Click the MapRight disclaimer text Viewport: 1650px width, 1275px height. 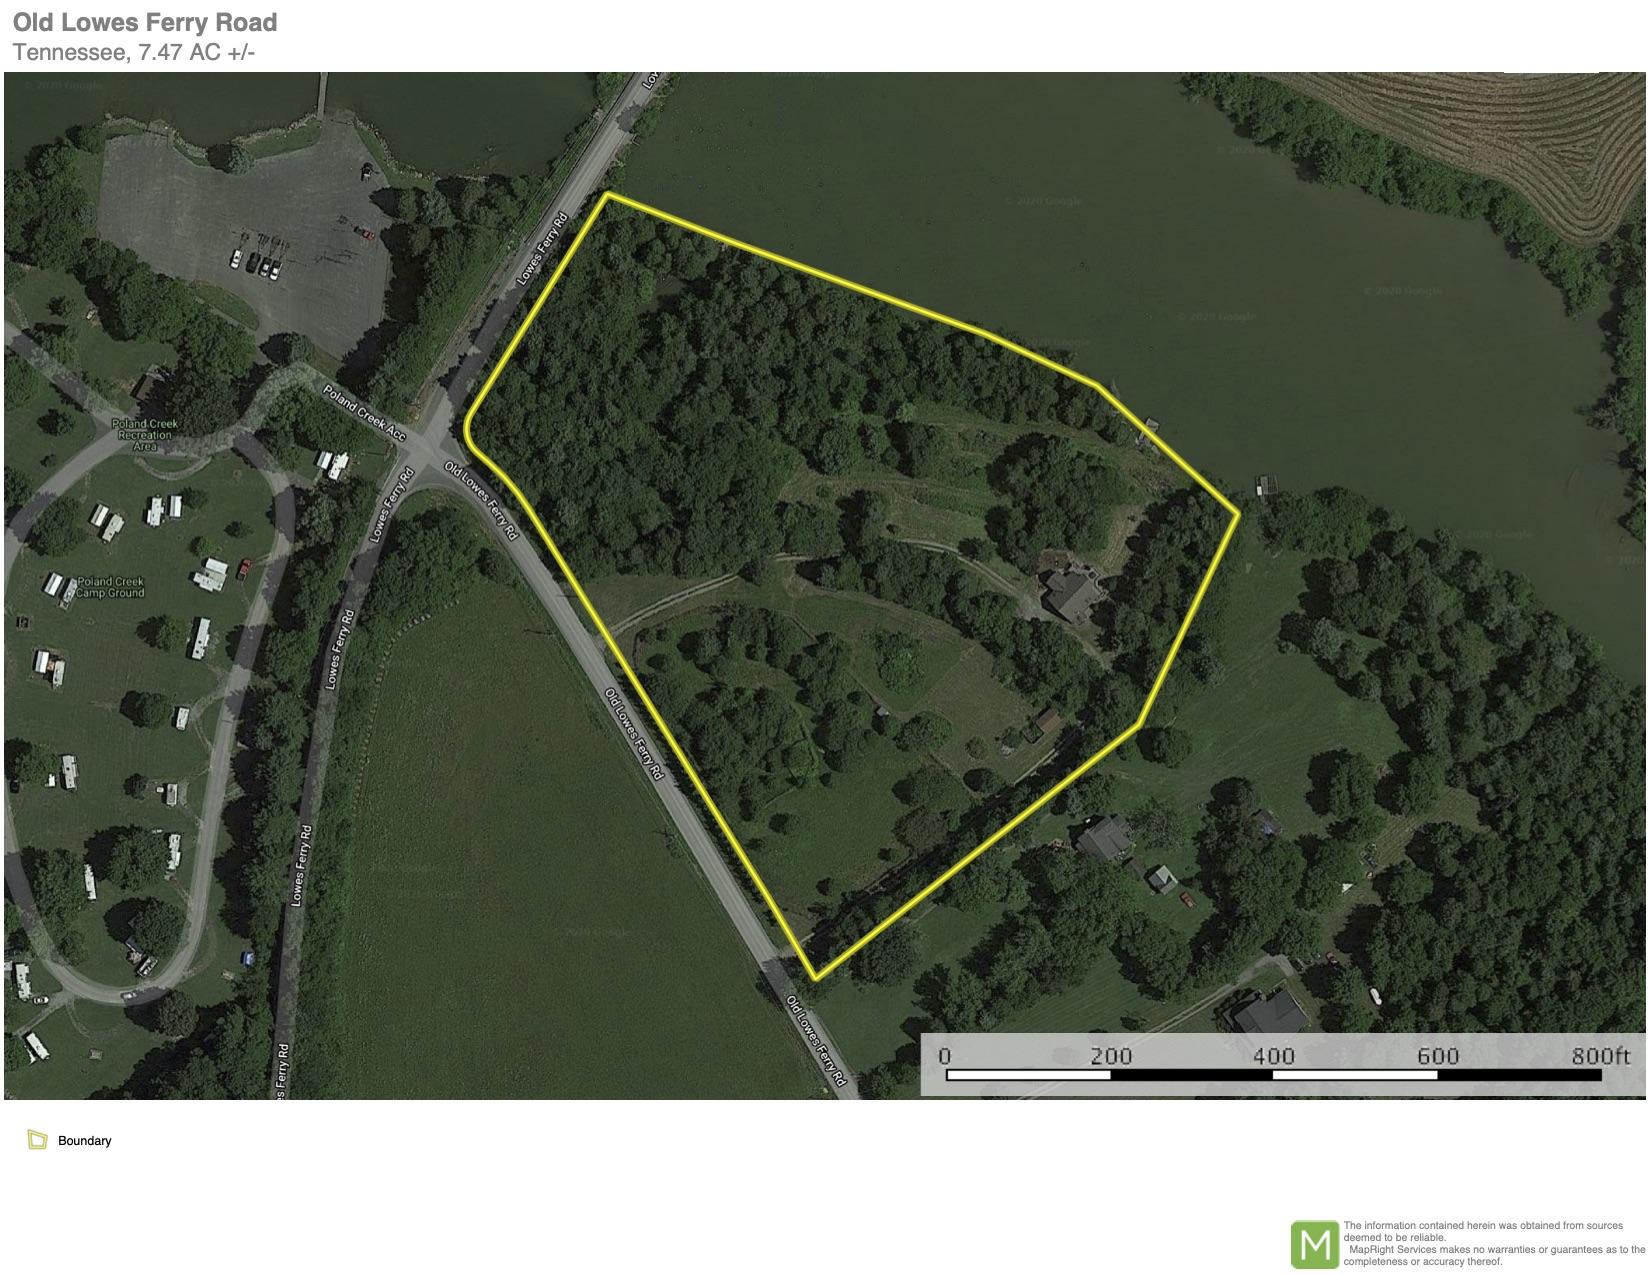pos(1494,1243)
